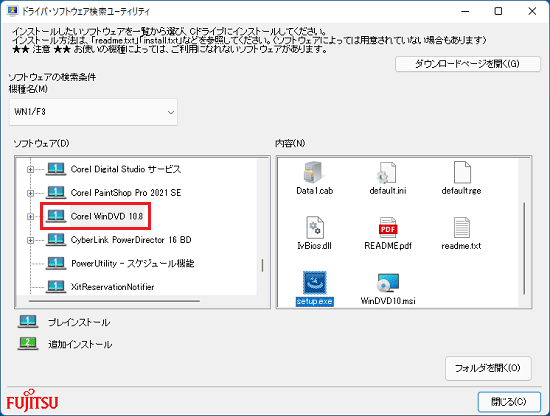This screenshot has height=416, width=550.
Task: Click the 追加インストール legend label
Action: [x=80, y=344]
